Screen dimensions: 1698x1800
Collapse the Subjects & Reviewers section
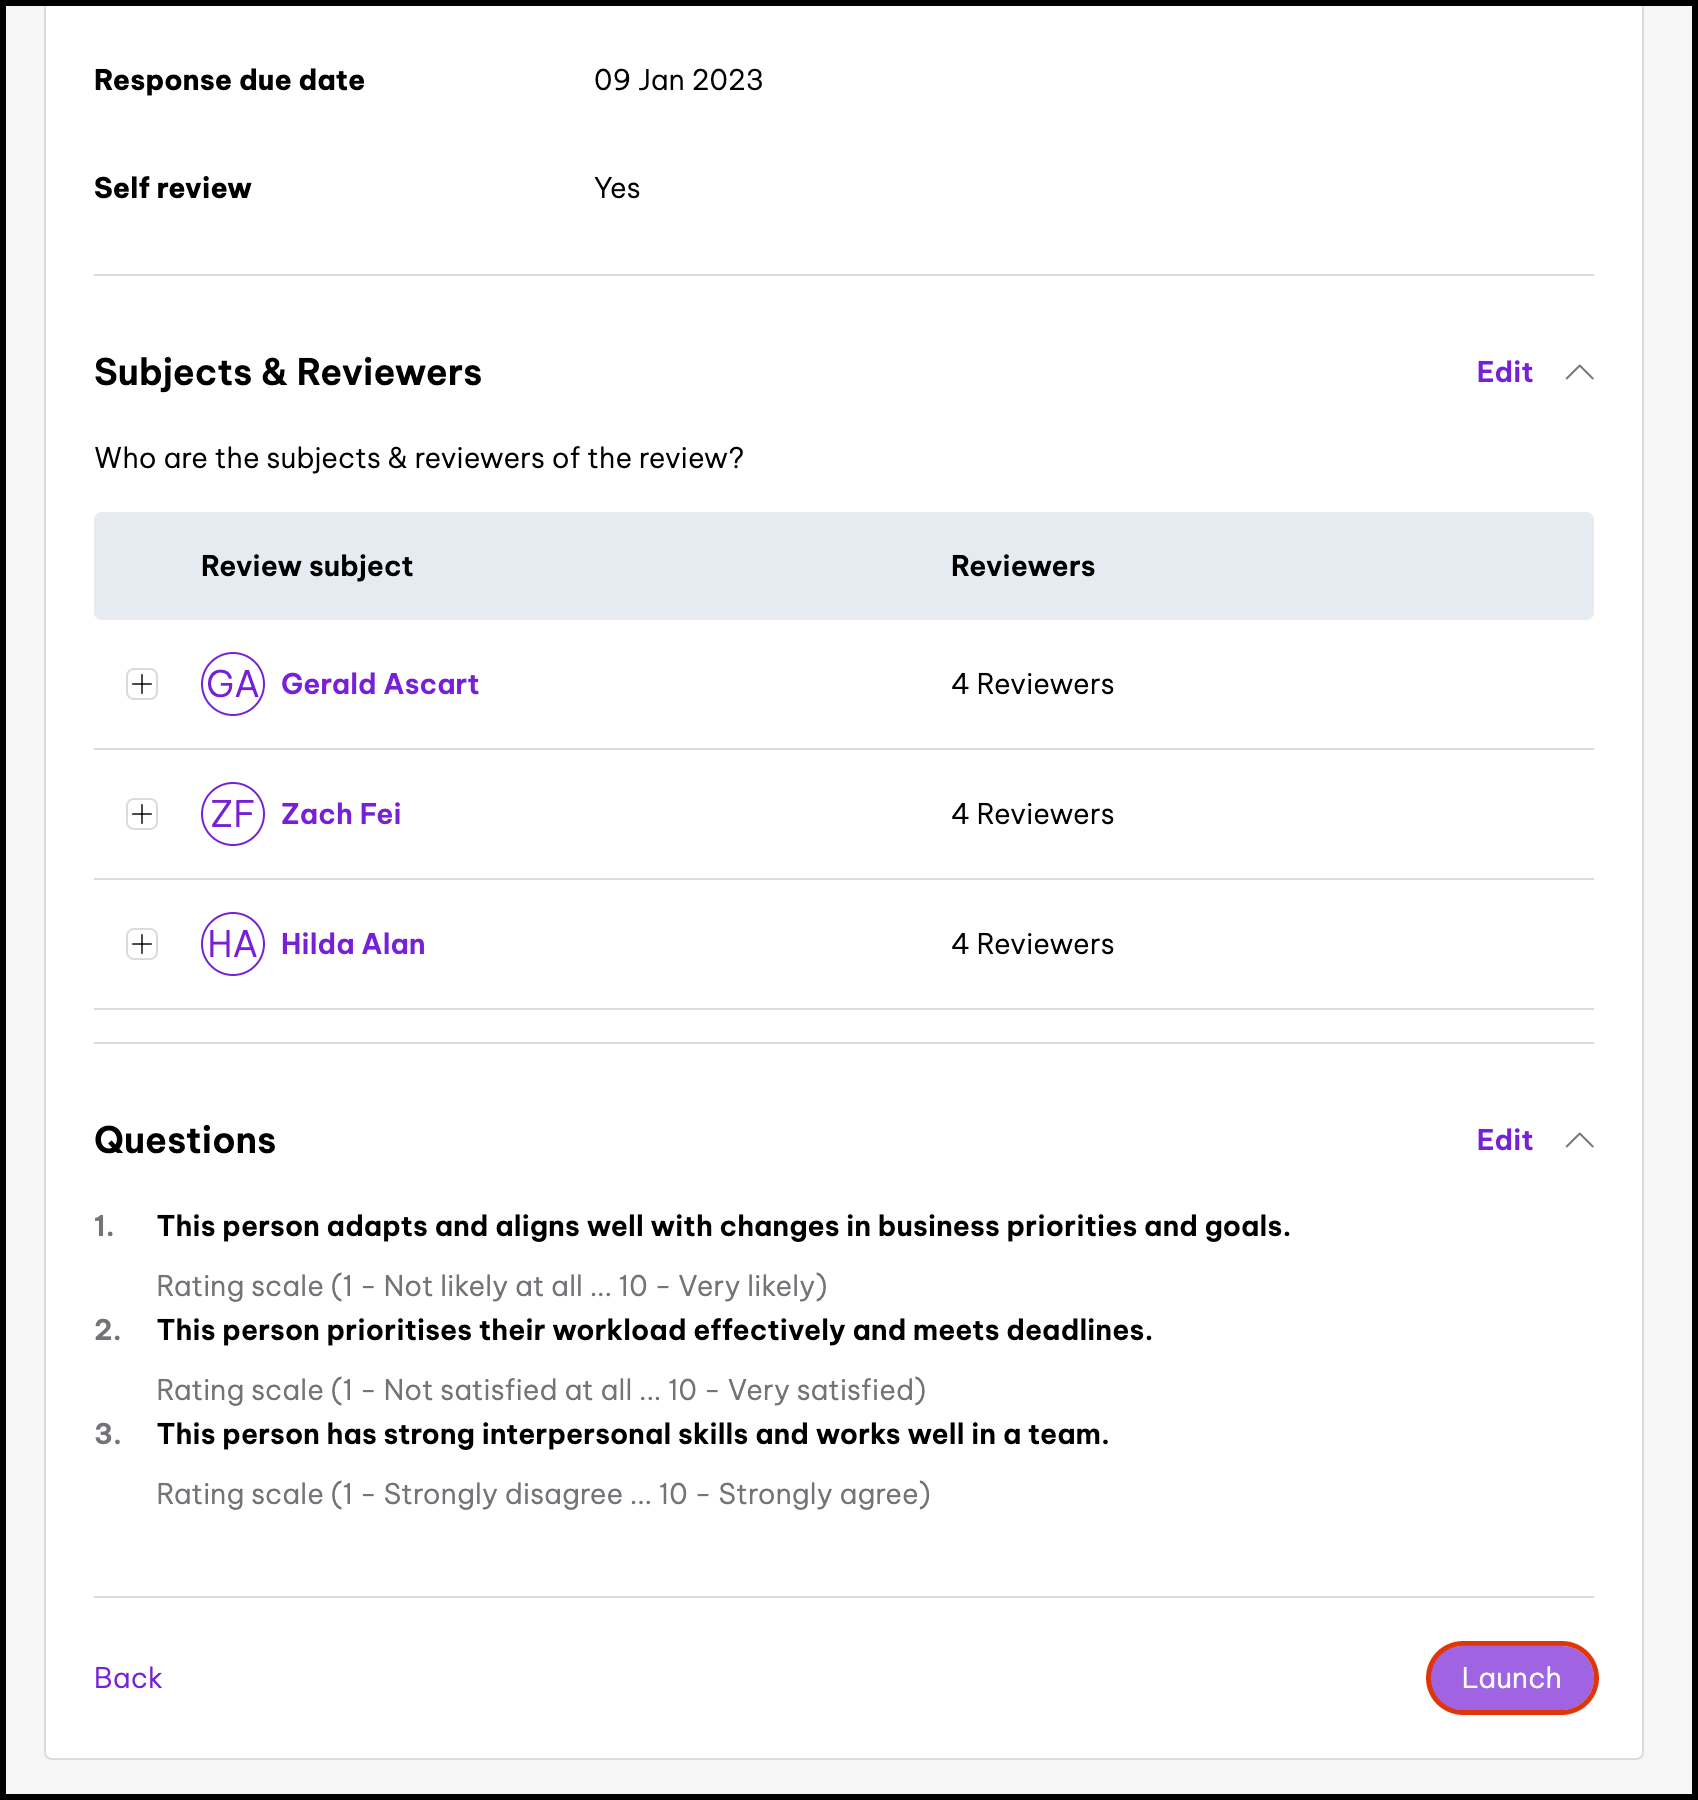[1579, 372]
